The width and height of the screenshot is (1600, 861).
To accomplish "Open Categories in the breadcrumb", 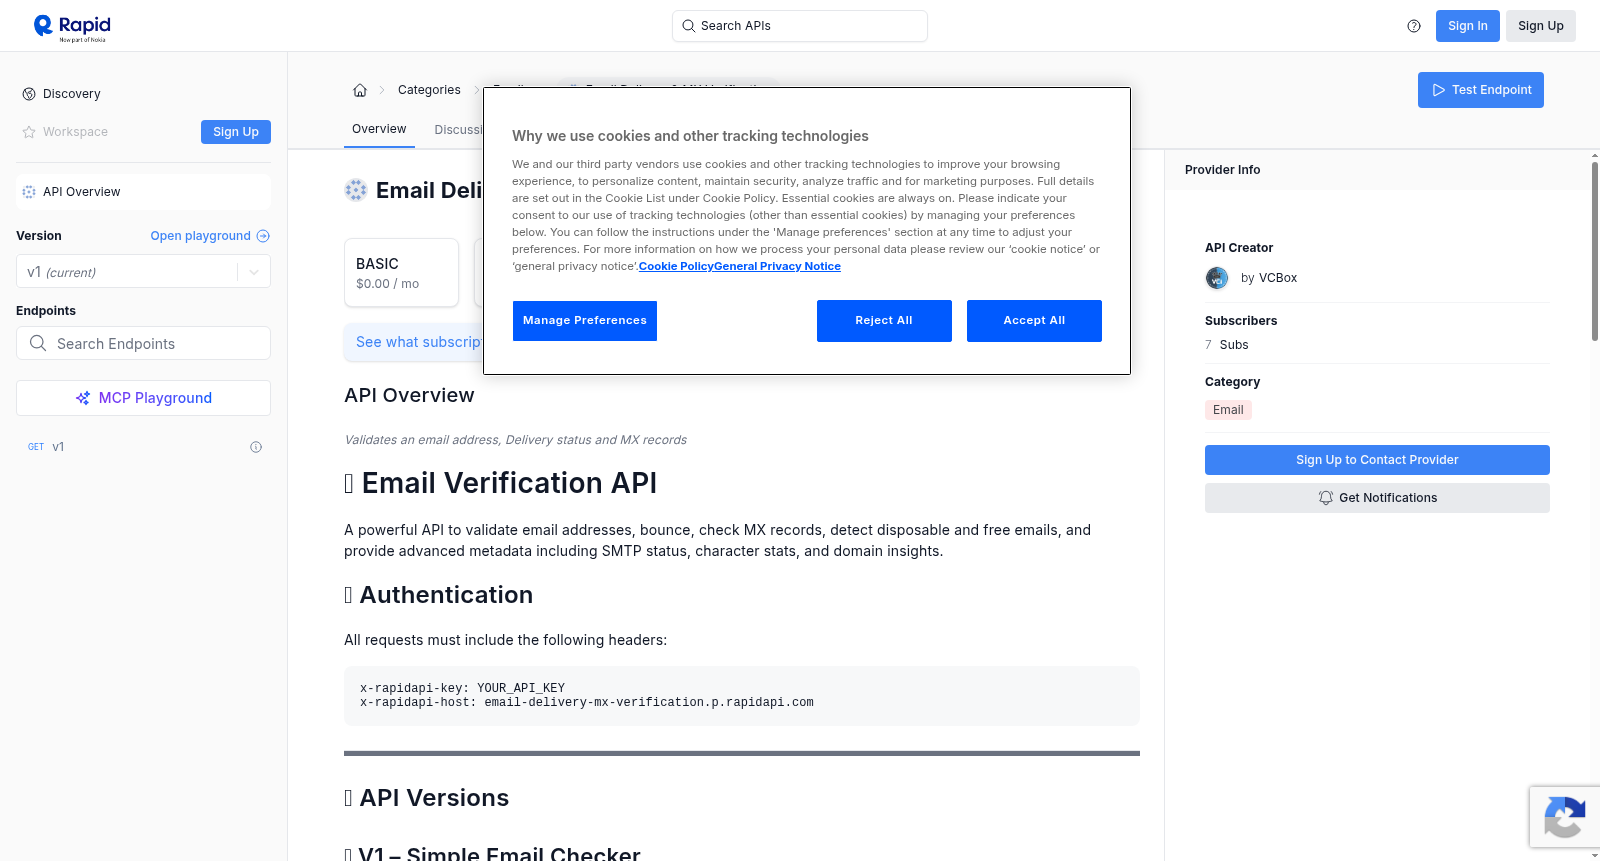I will pos(429,90).
